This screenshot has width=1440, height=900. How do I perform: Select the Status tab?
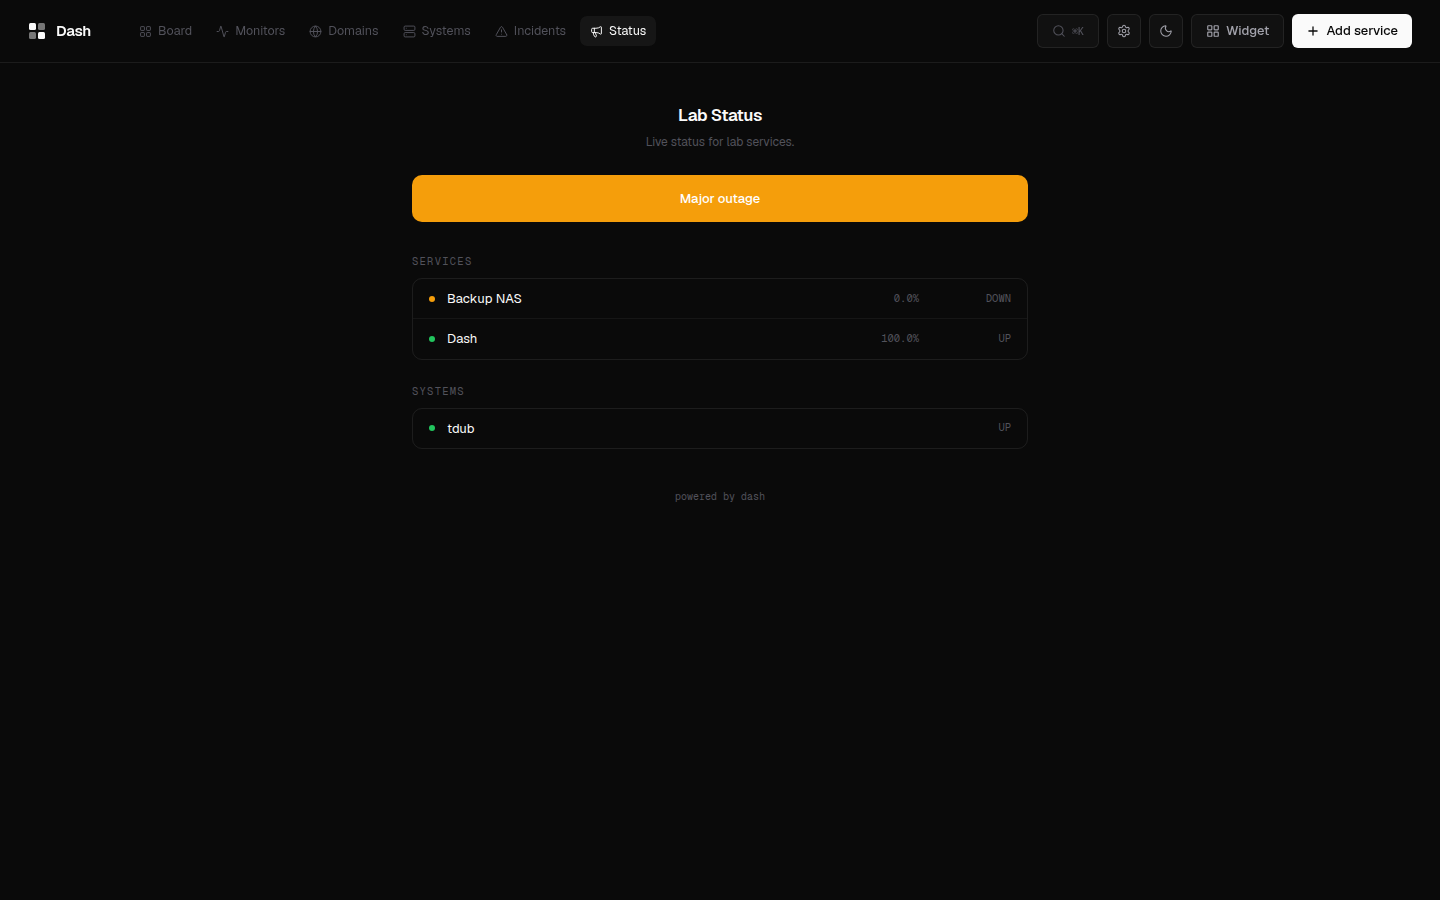[618, 31]
